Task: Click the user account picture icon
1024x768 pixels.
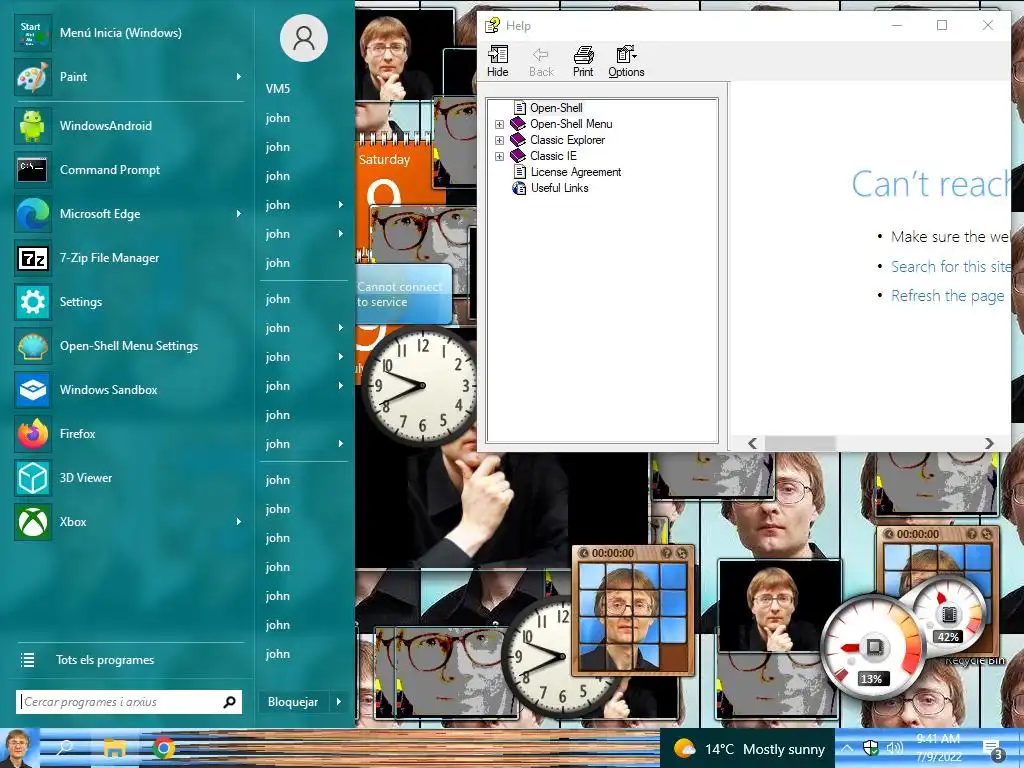Action: tap(304, 38)
